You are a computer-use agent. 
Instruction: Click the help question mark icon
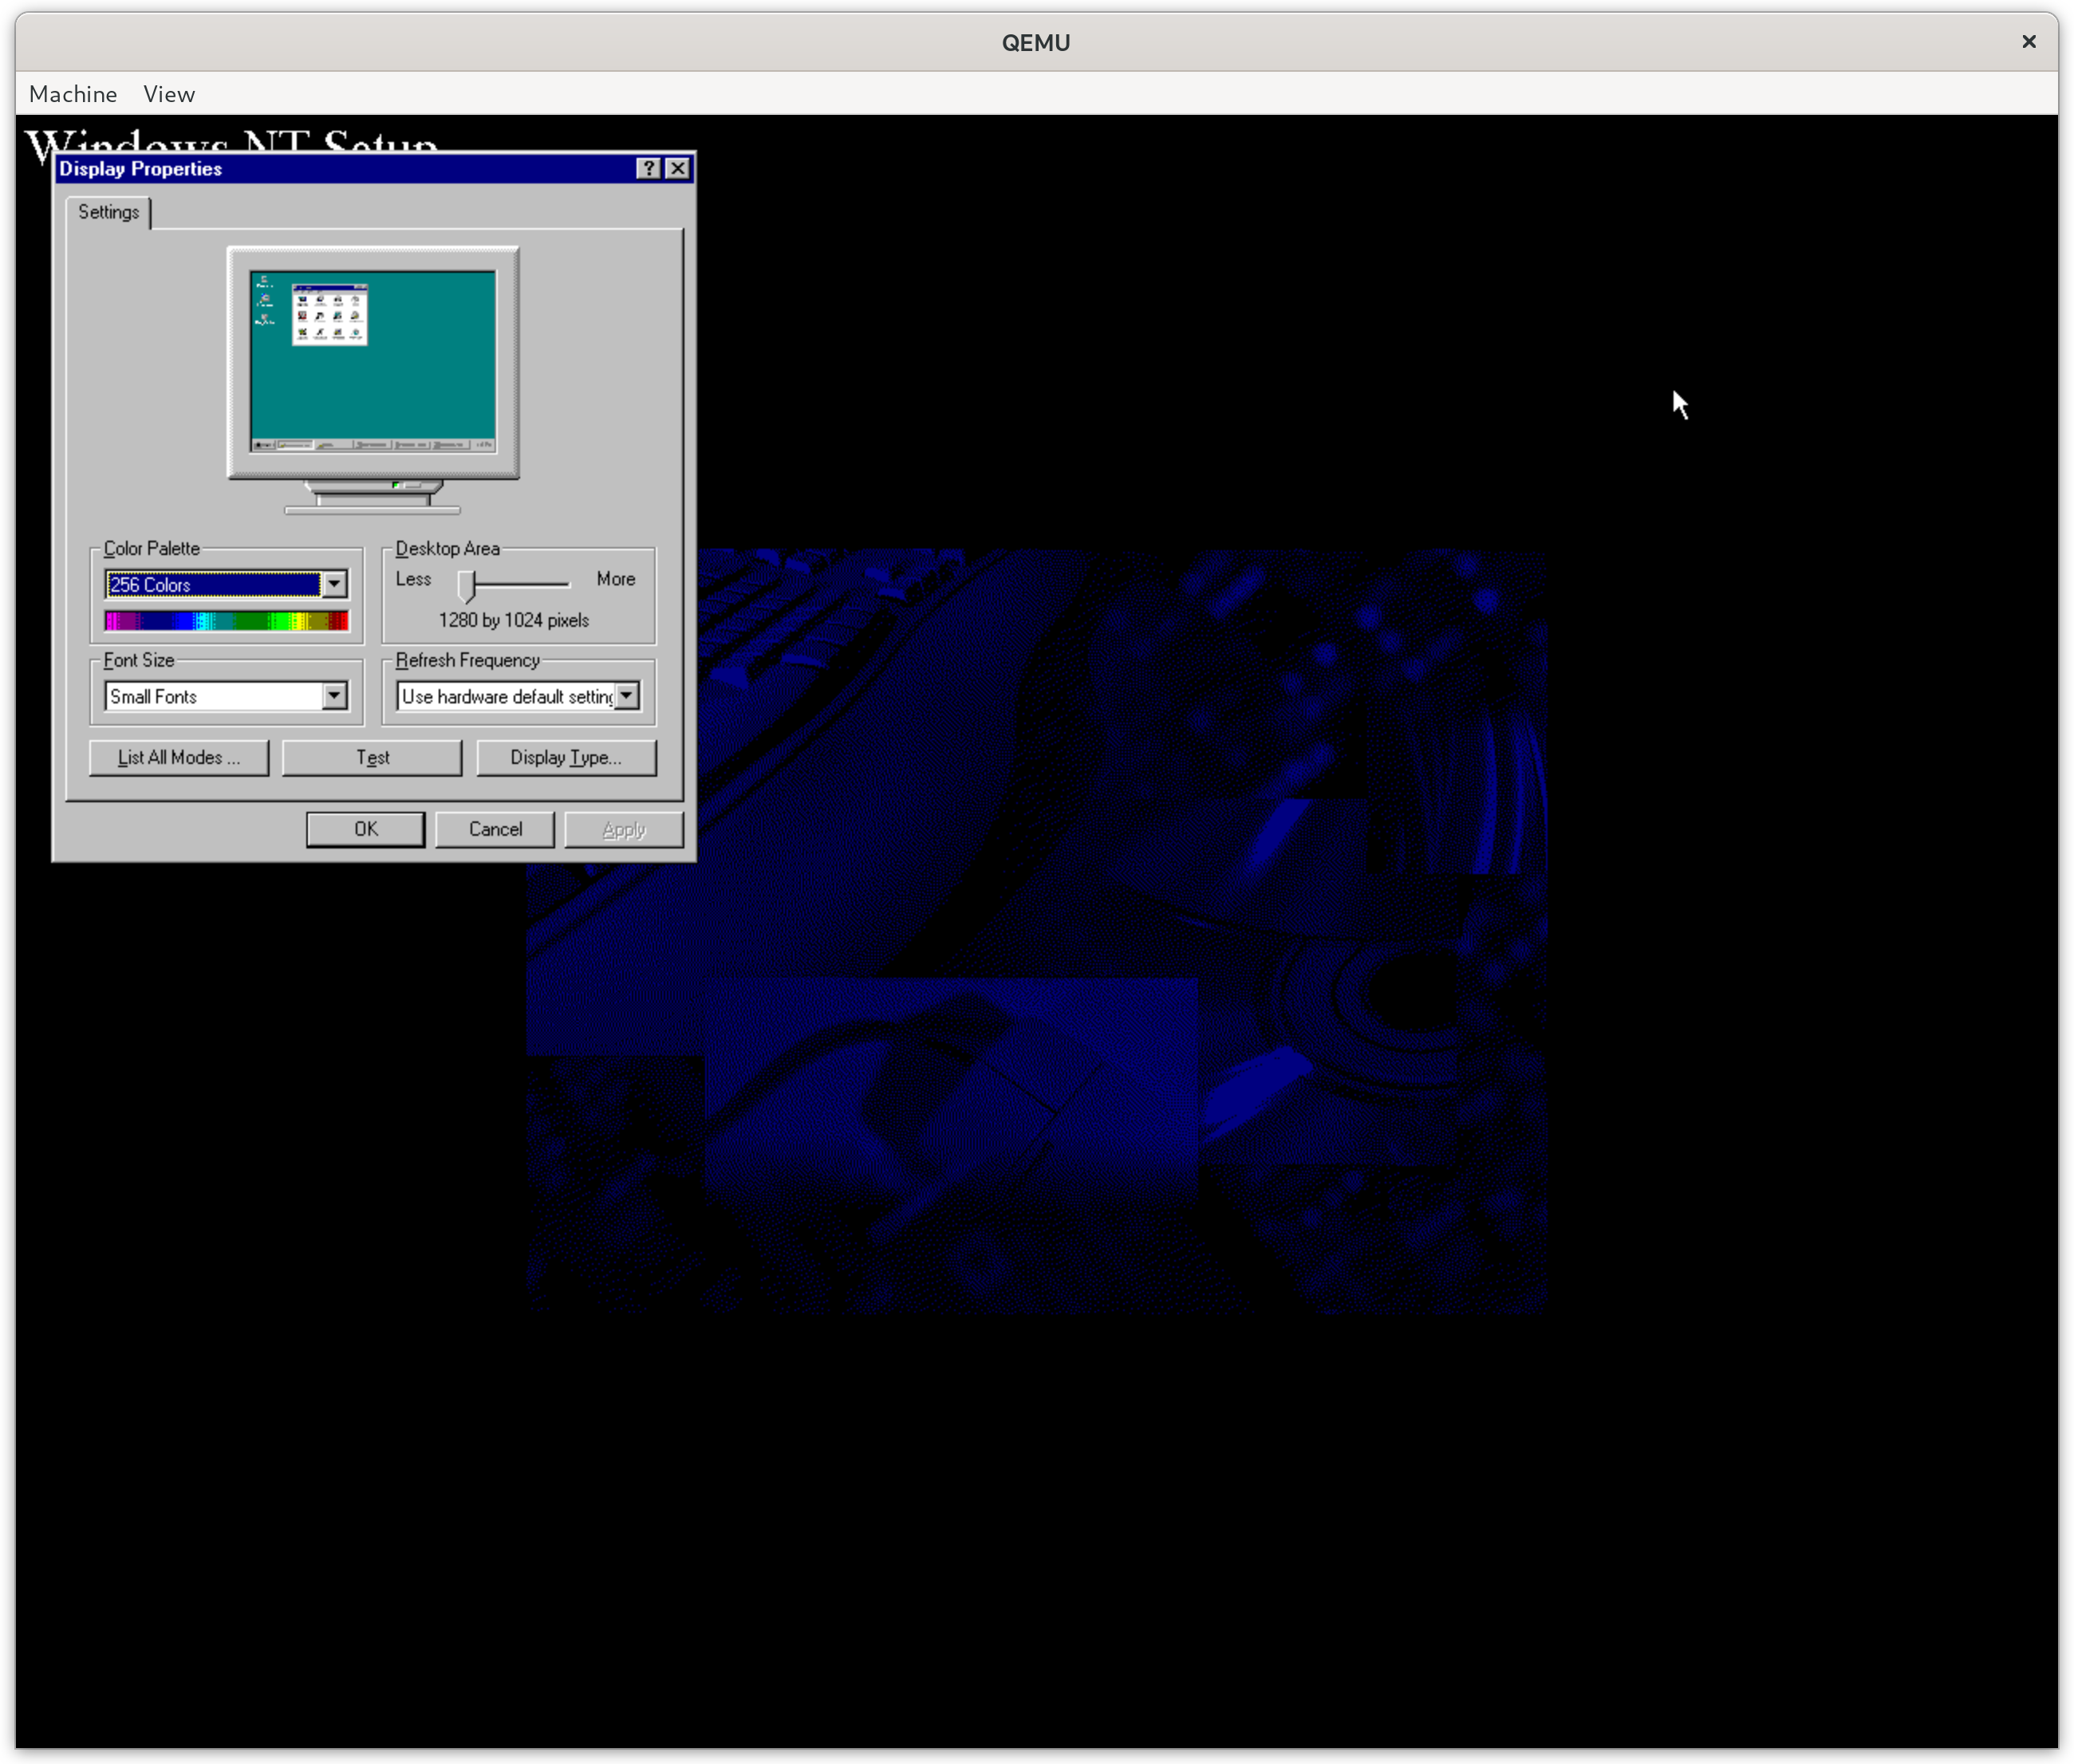[x=648, y=168]
